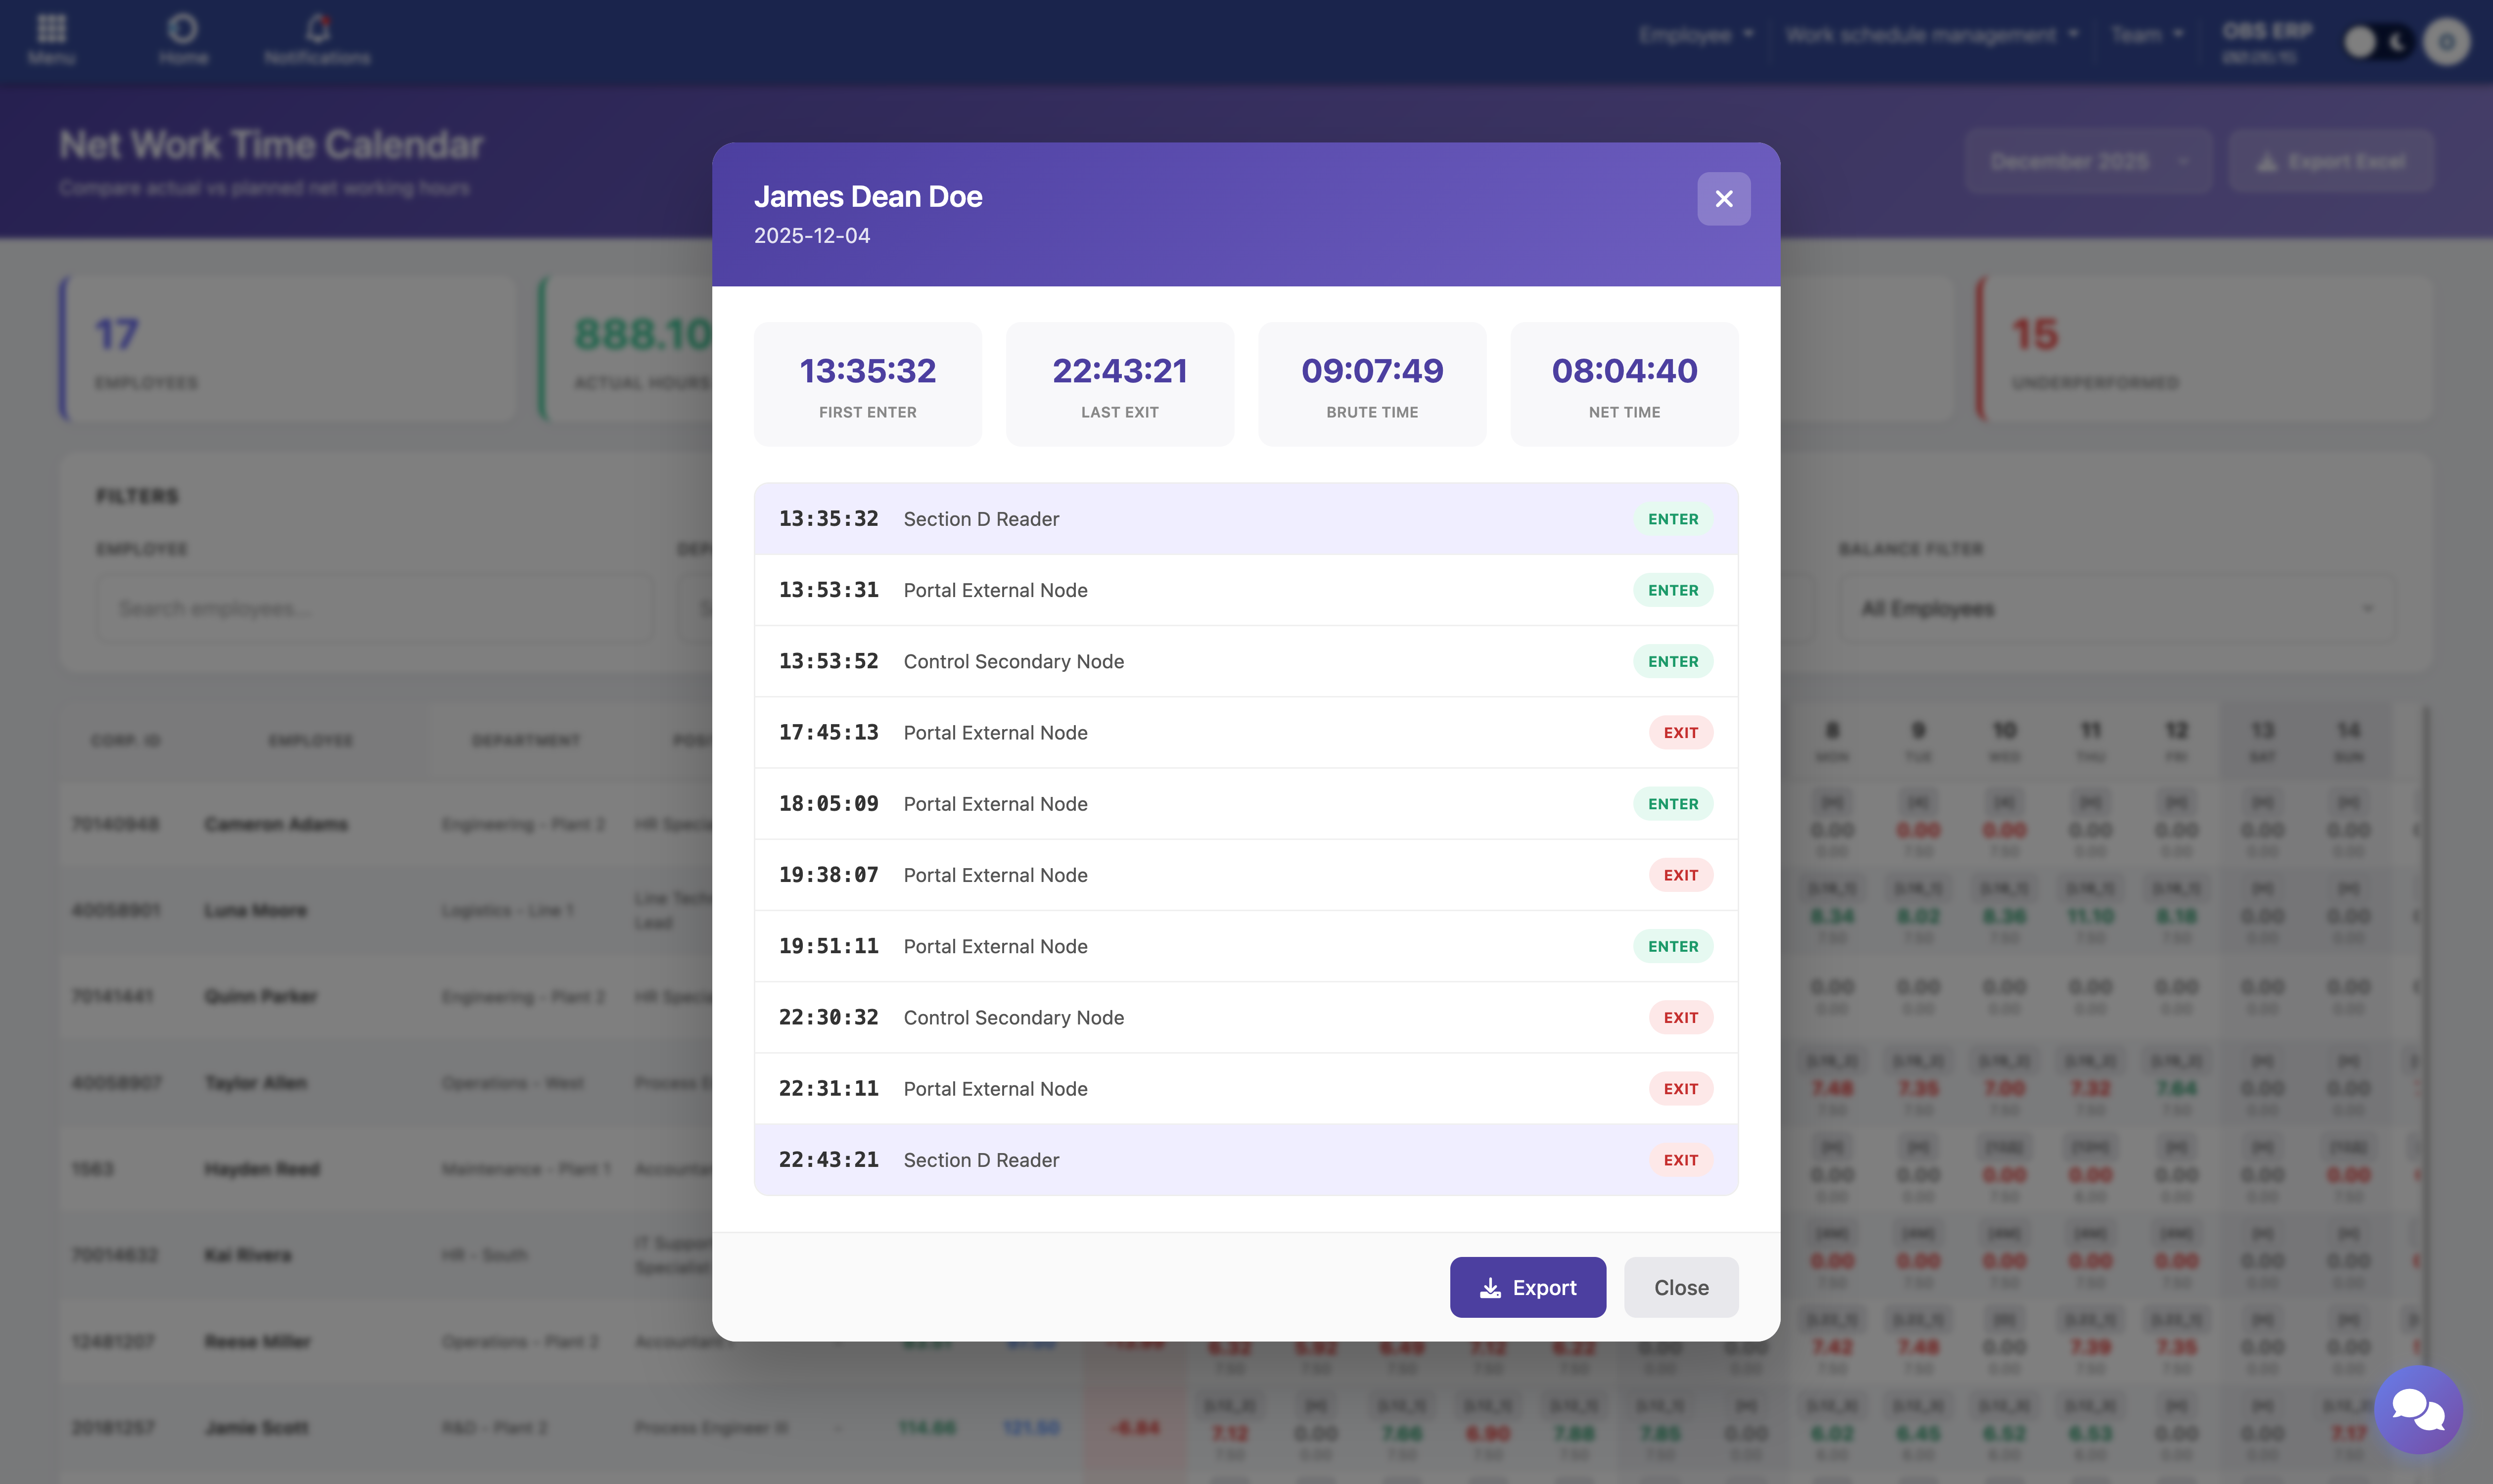Select the 22:43:21 Section D Reader exit row
This screenshot has width=2493, height=1484.
point(1245,1160)
